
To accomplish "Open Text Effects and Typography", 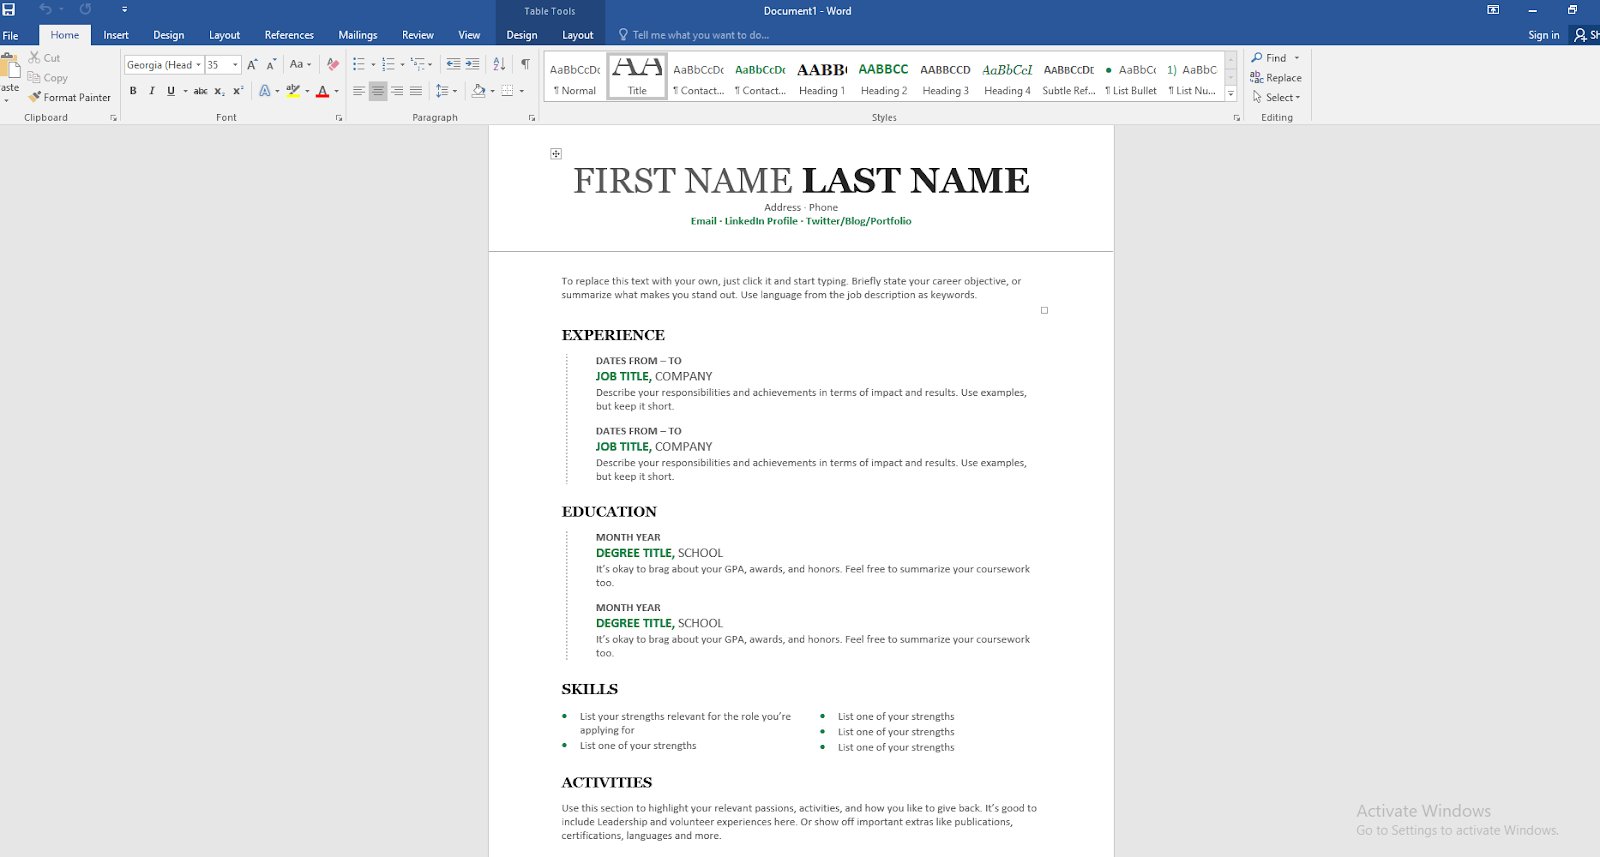I will pos(265,91).
